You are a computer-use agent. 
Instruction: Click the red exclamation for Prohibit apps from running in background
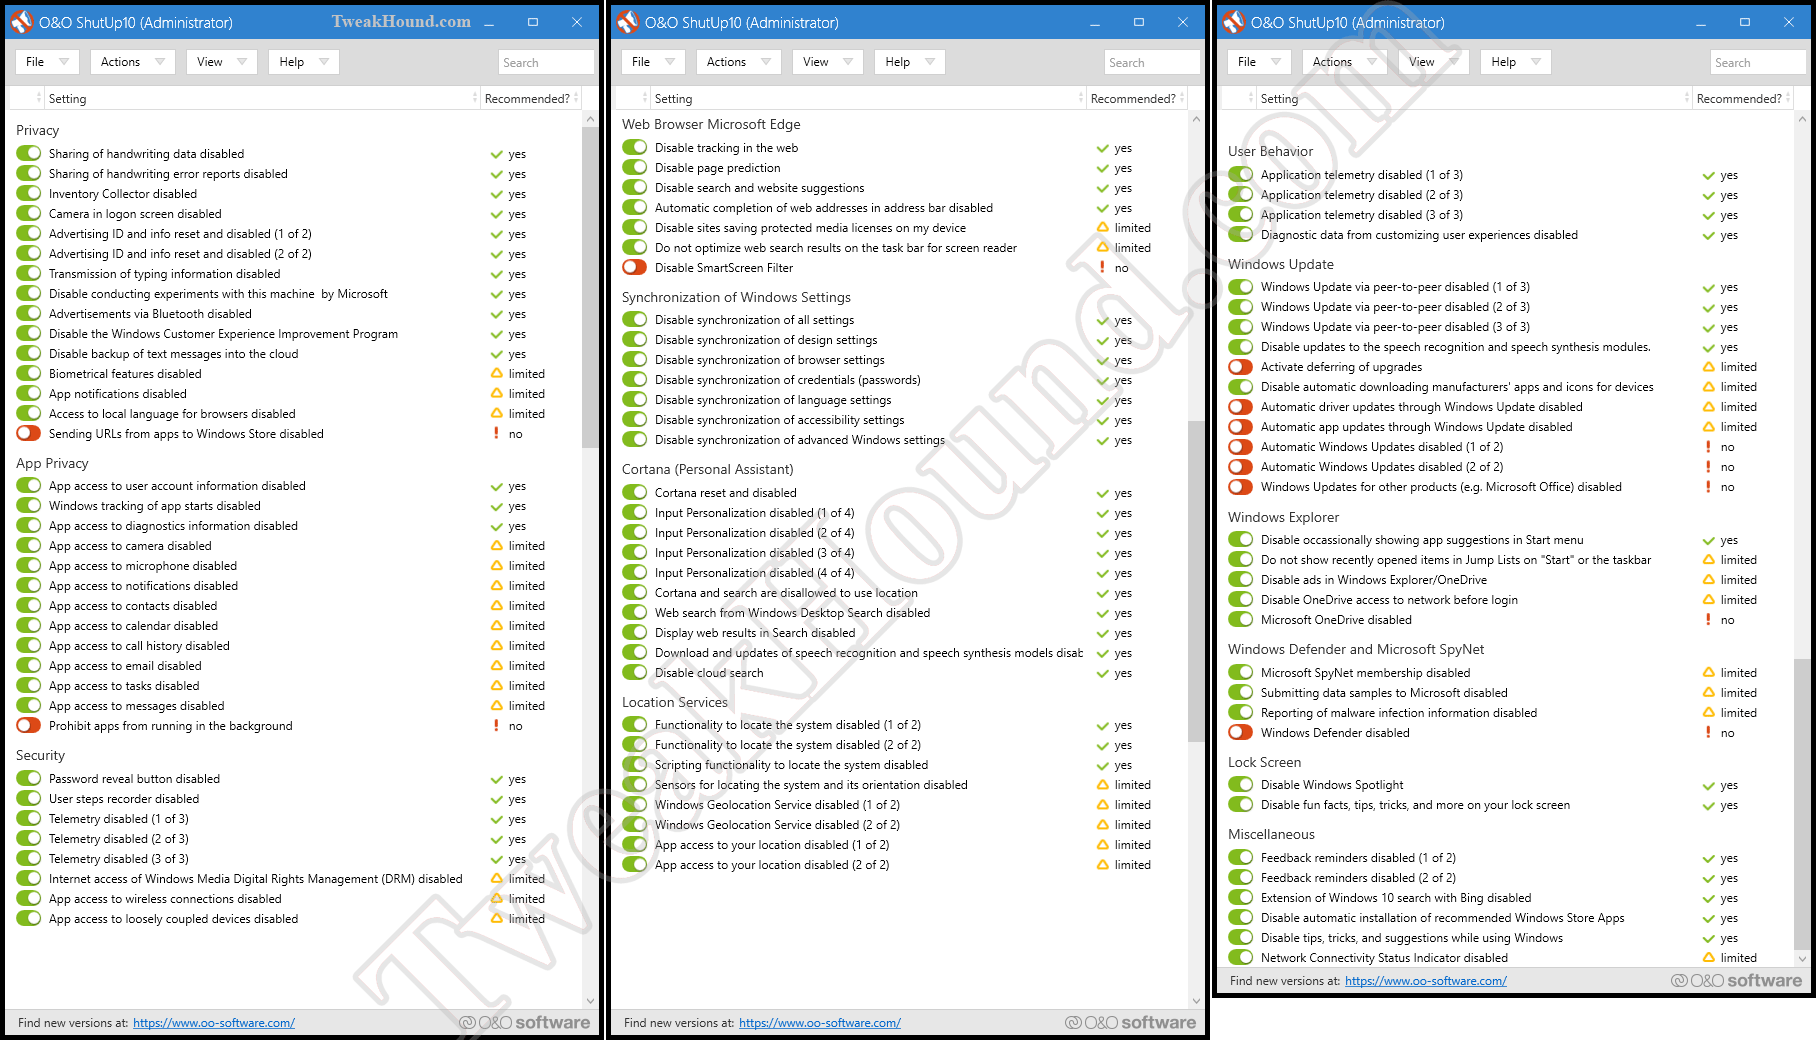click(x=496, y=725)
